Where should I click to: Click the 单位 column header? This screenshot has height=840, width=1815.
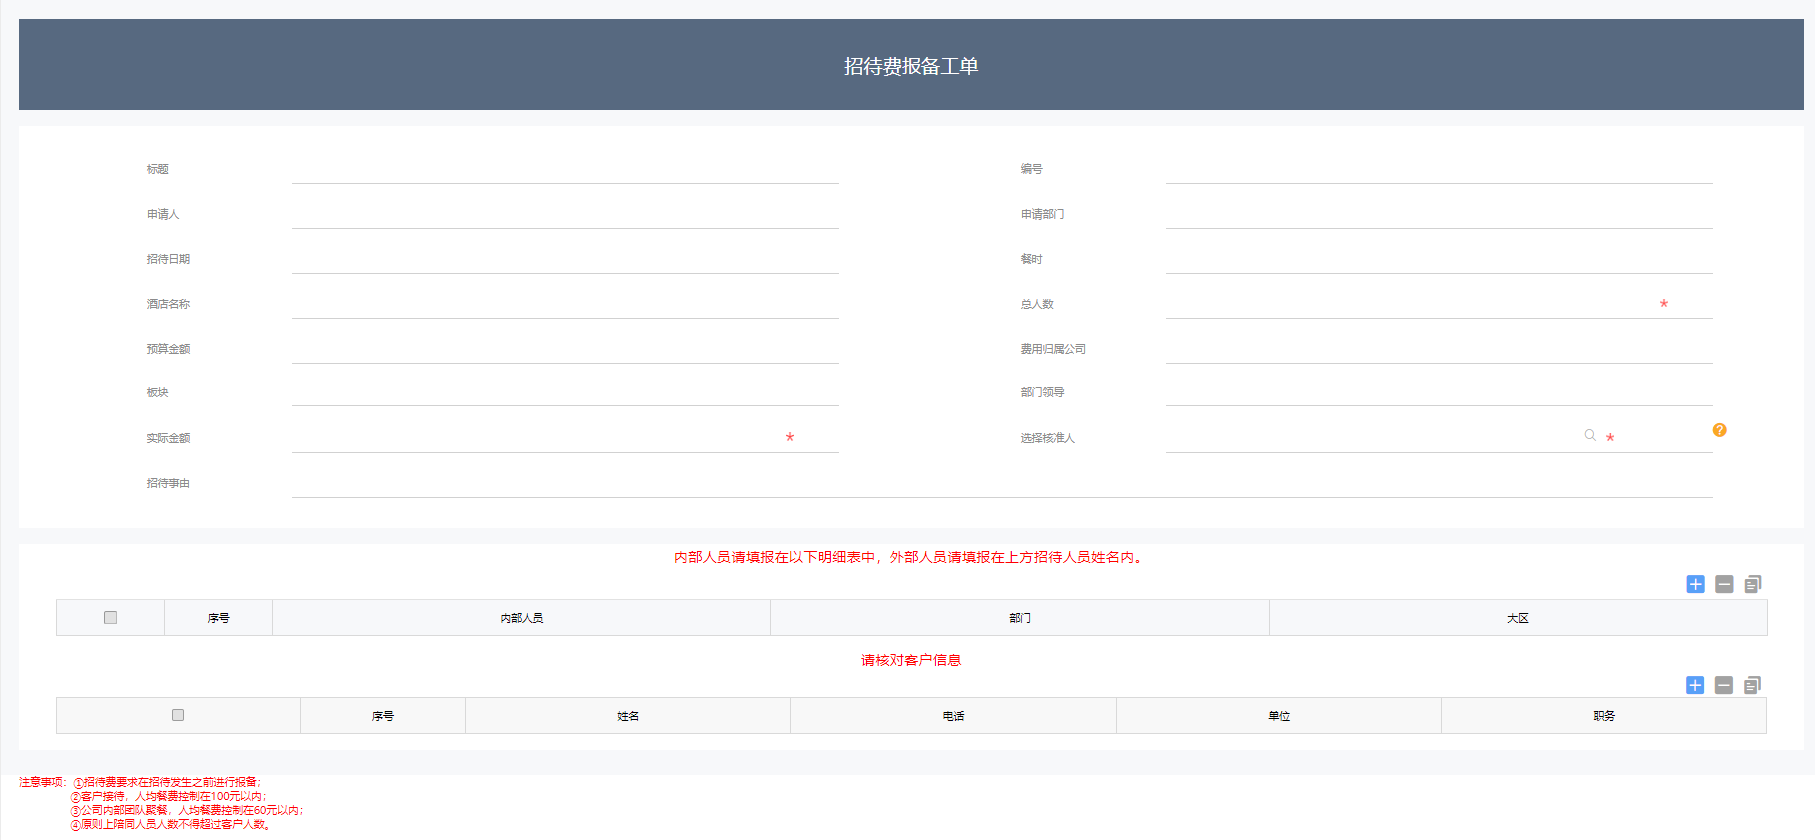(1279, 716)
